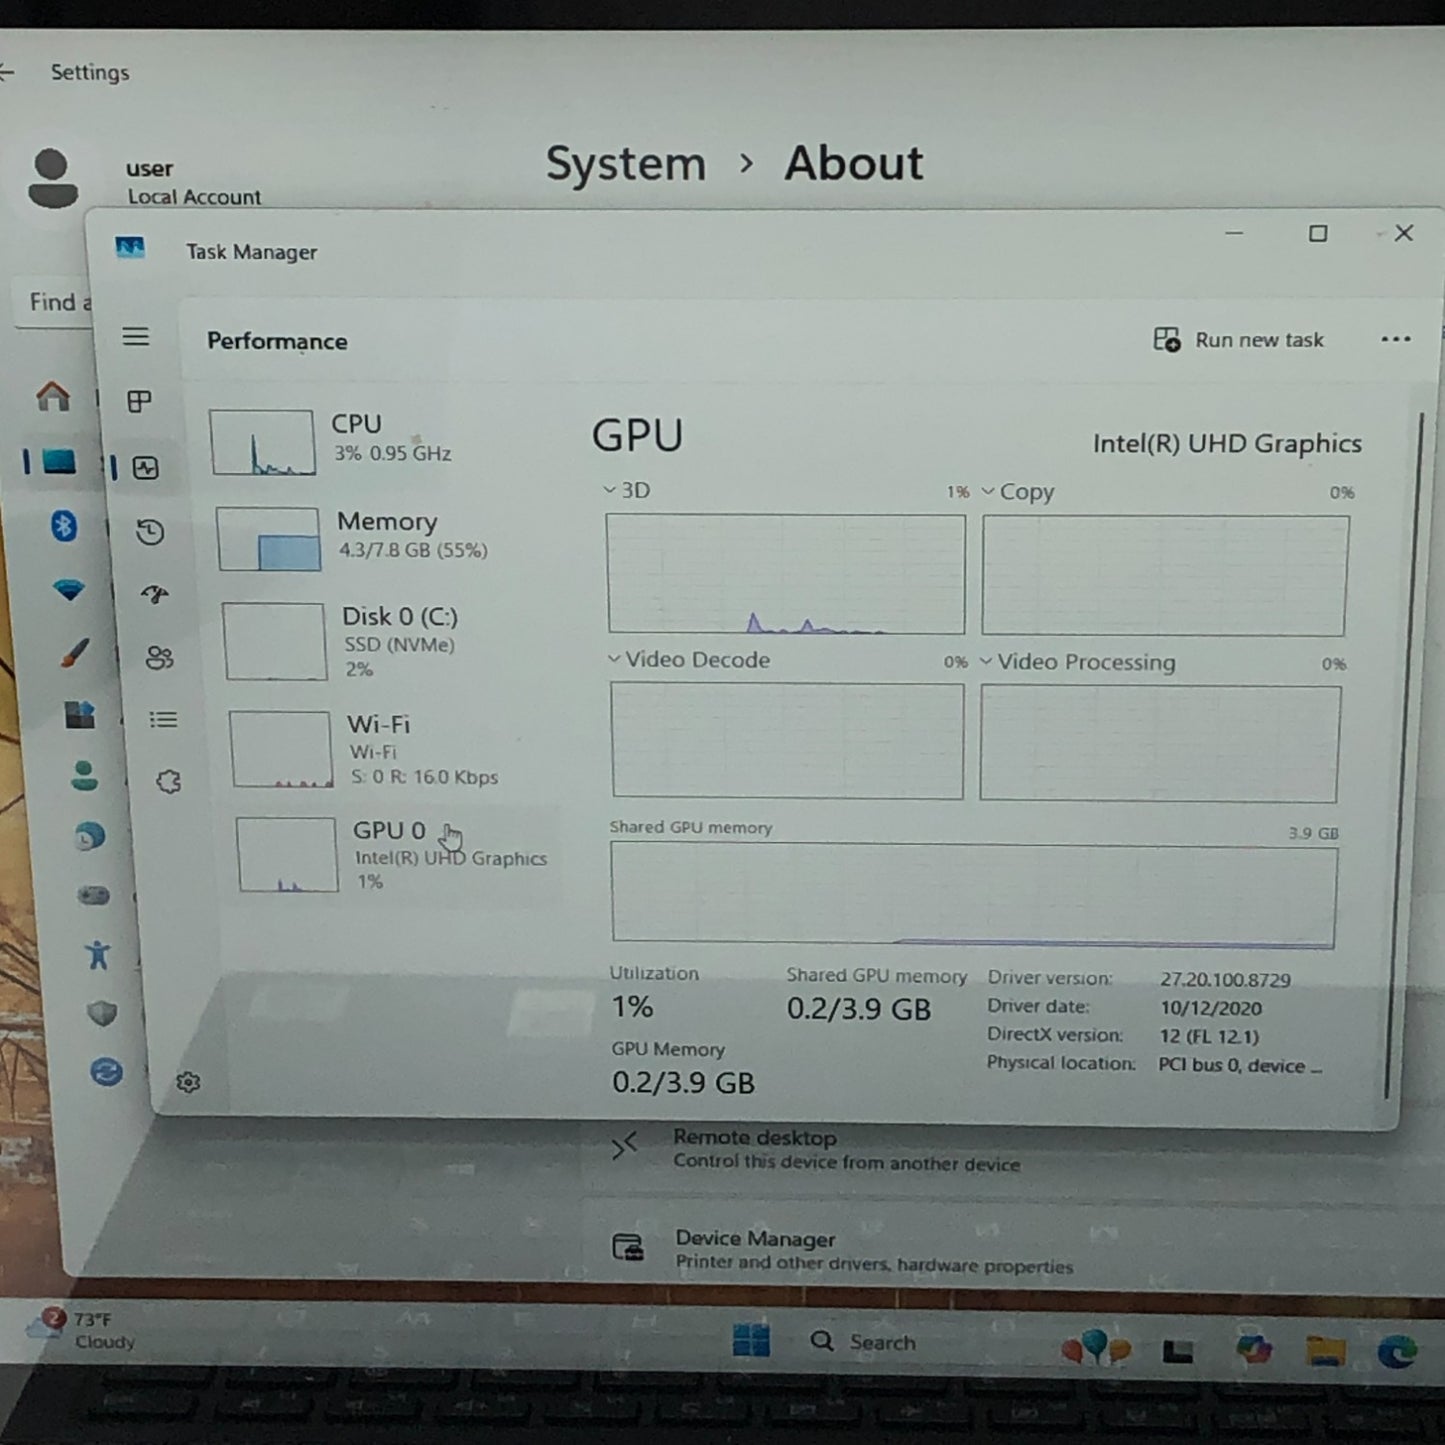The height and width of the screenshot is (1445, 1445).
Task: Click System in the Settings breadcrumb
Action: (626, 164)
